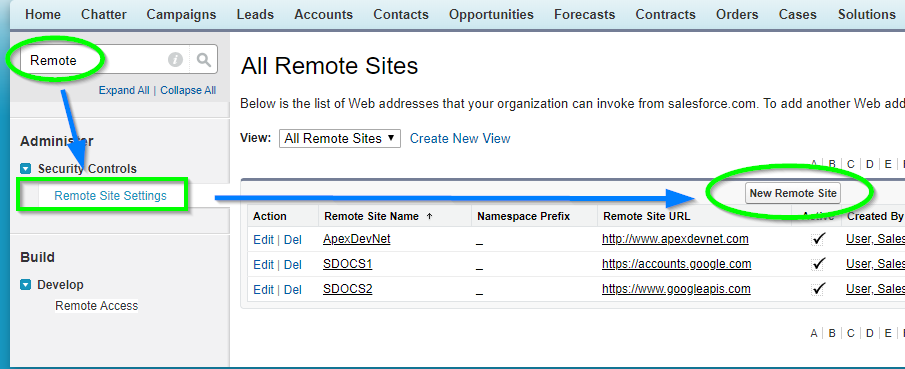Delete the SDOCS2 remote site
This screenshot has height=369, width=905.
(x=293, y=289)
